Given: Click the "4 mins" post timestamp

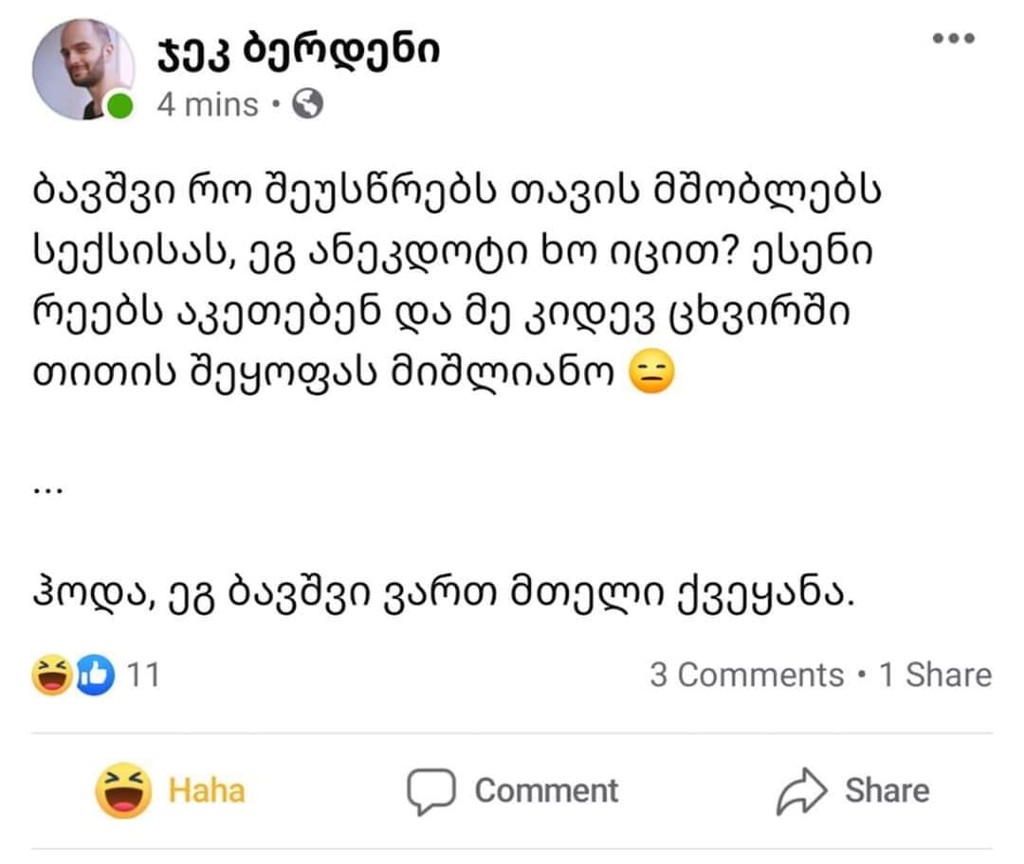Looking at the screenshot, I should (207, 104).
